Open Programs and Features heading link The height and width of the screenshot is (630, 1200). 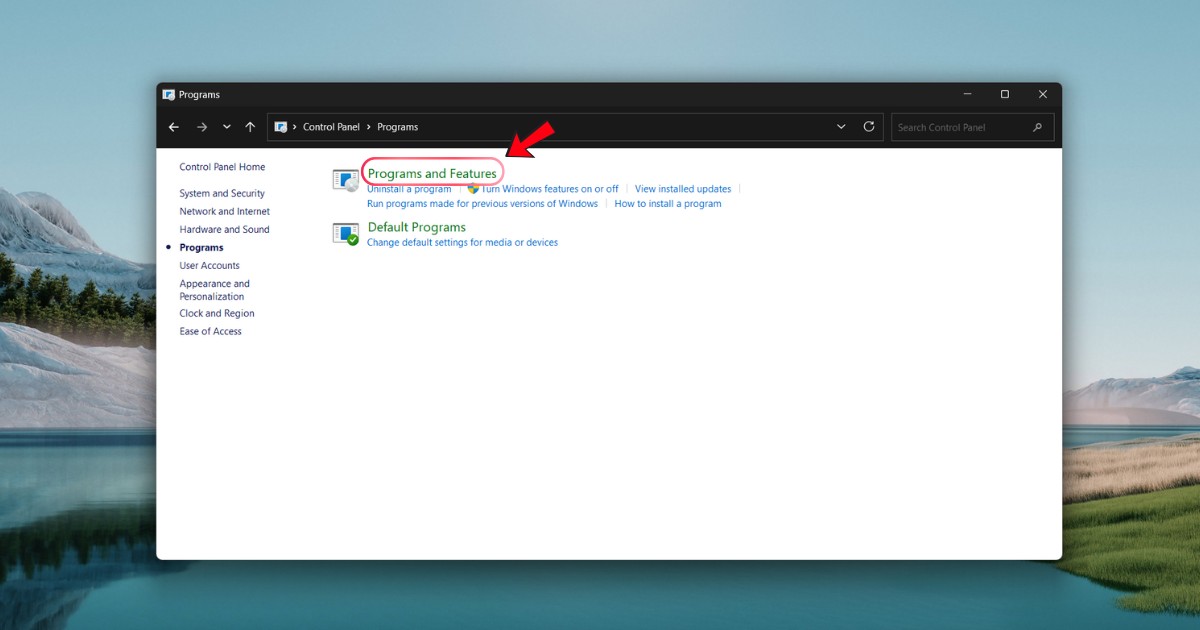point(432,173)
